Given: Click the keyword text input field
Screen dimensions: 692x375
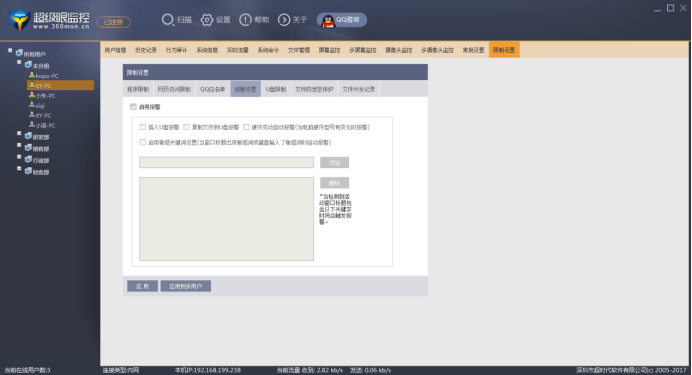Looking at the screenshot, I should [x=226, y=162].
